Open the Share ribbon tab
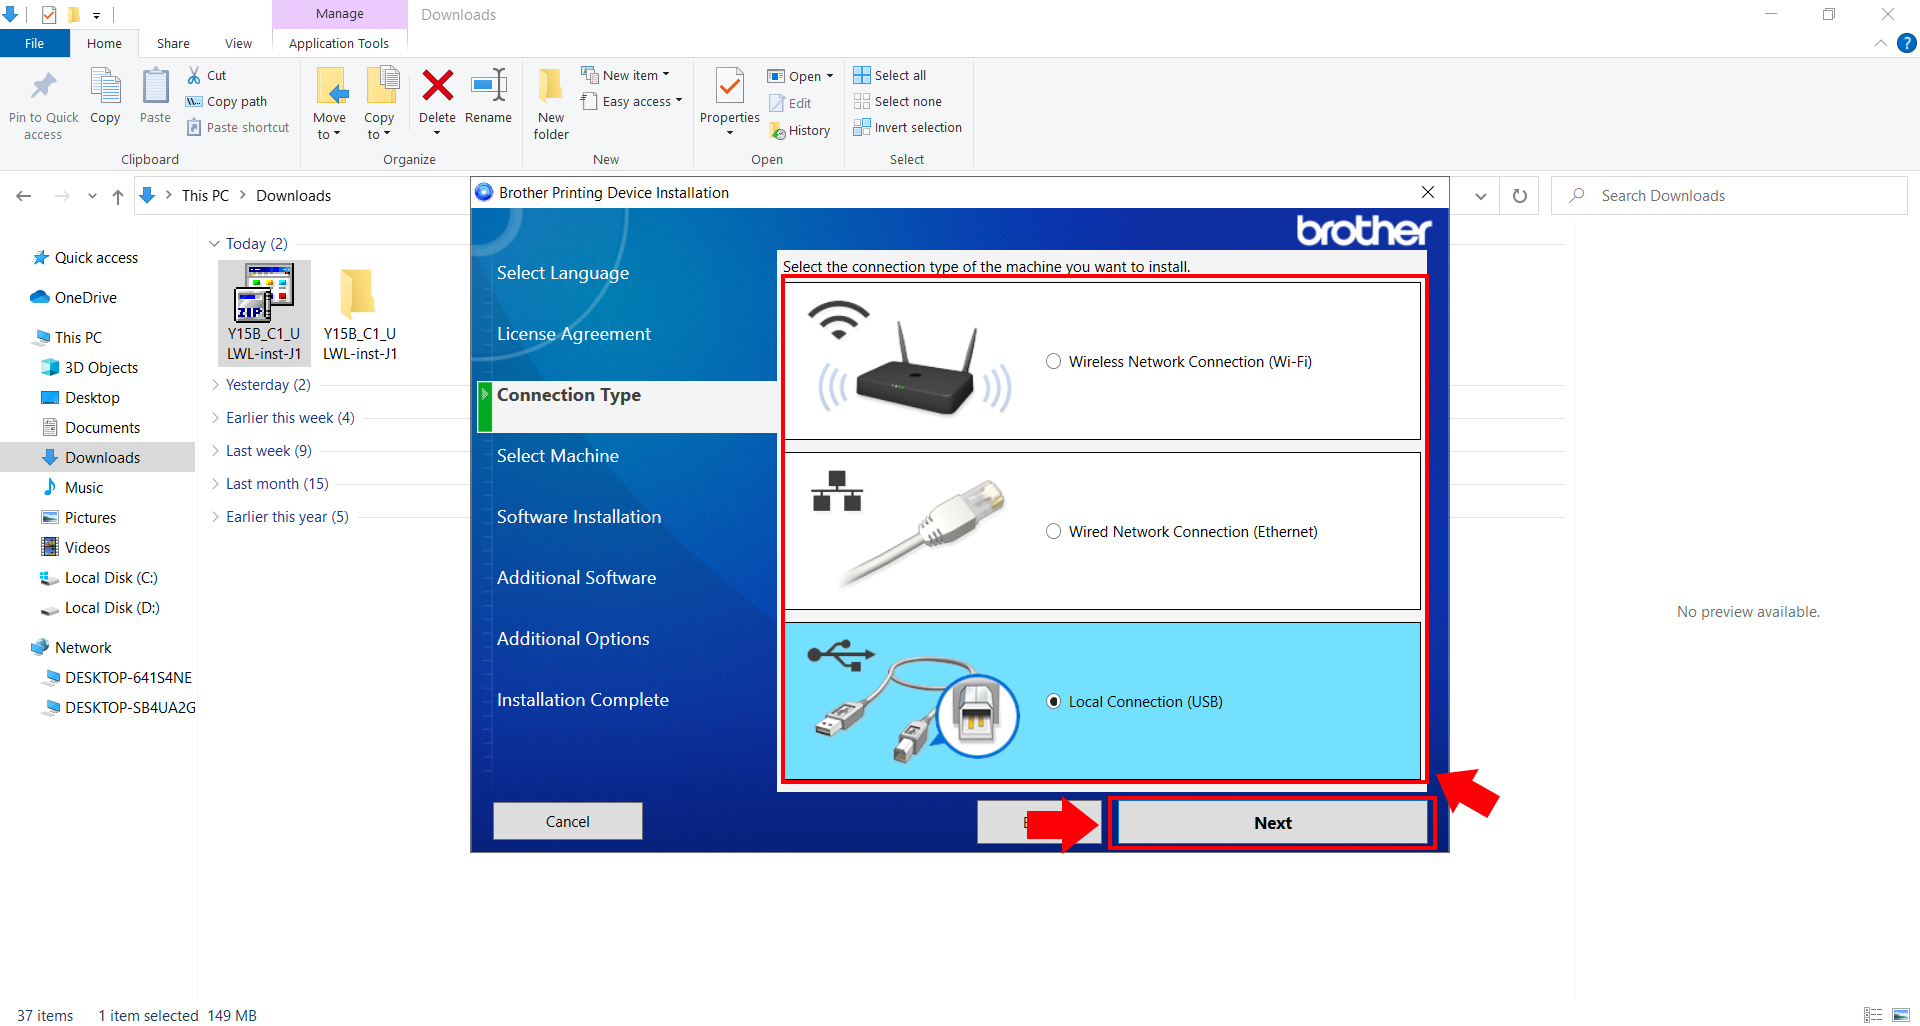Screen dimensions: 1920x1026 click(172, 43)
